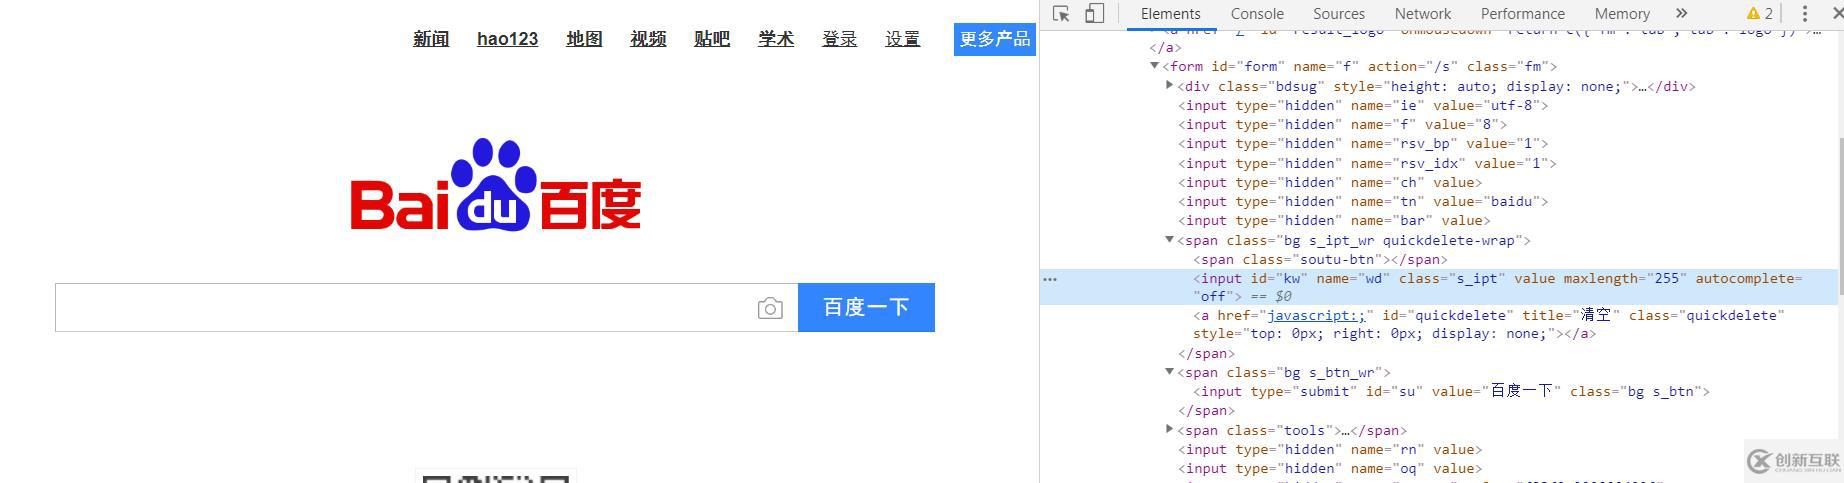
Task: Expand the span class="tools" node
Action: [1169, 429]
